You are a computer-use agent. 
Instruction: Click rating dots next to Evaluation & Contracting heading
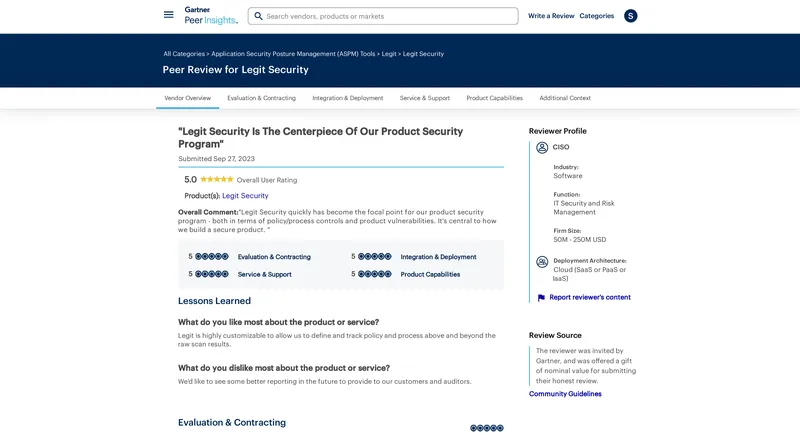pyautogui.click(x=487, y=428)
